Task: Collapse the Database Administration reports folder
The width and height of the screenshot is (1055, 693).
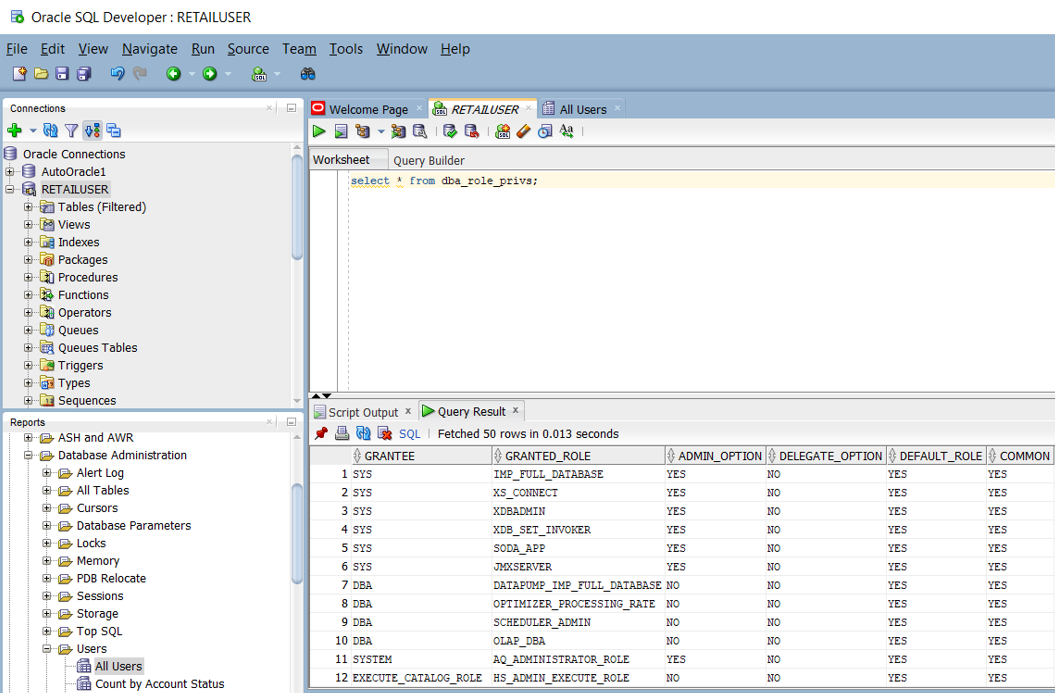Action: coord(29,455)
